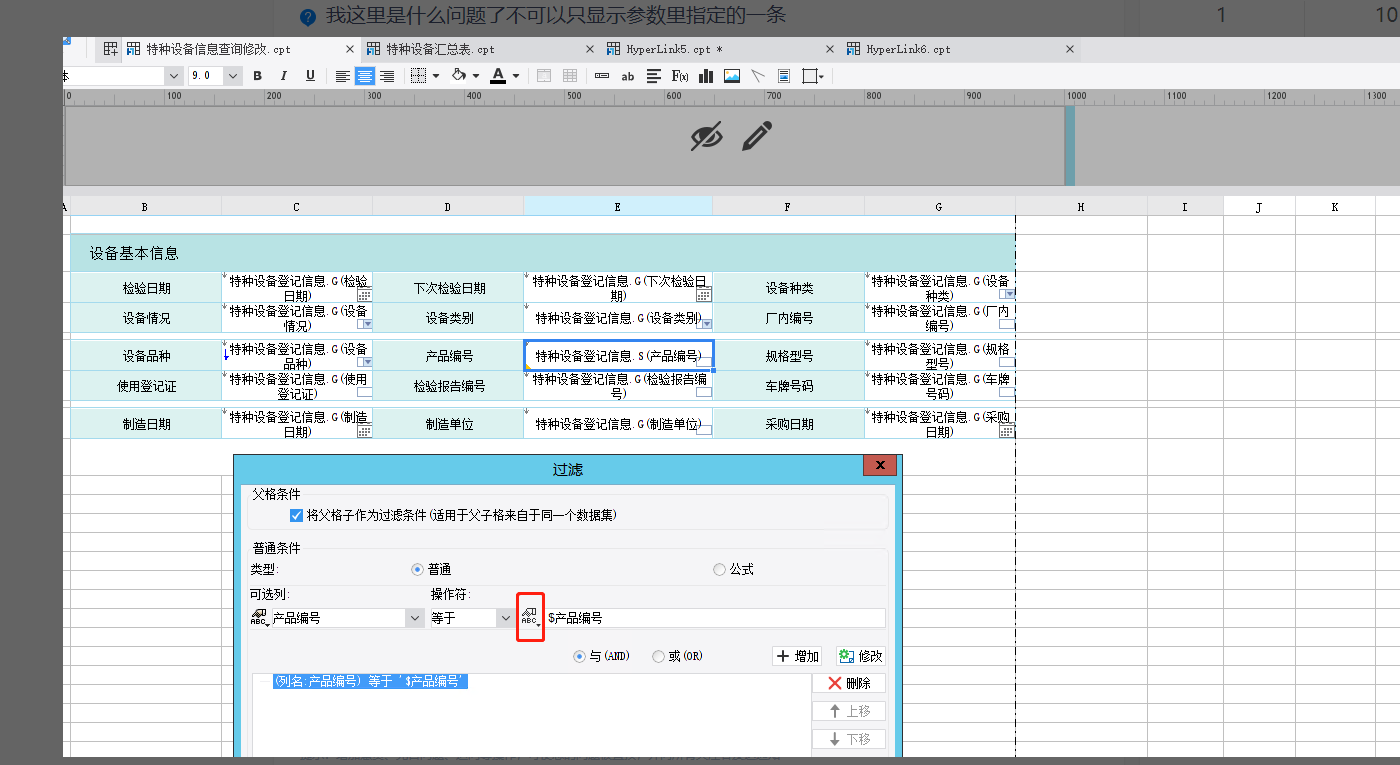This screenshot has width=1400, height=765.
Task: Expand font color dropdown arrow
Action: point(516,76)
